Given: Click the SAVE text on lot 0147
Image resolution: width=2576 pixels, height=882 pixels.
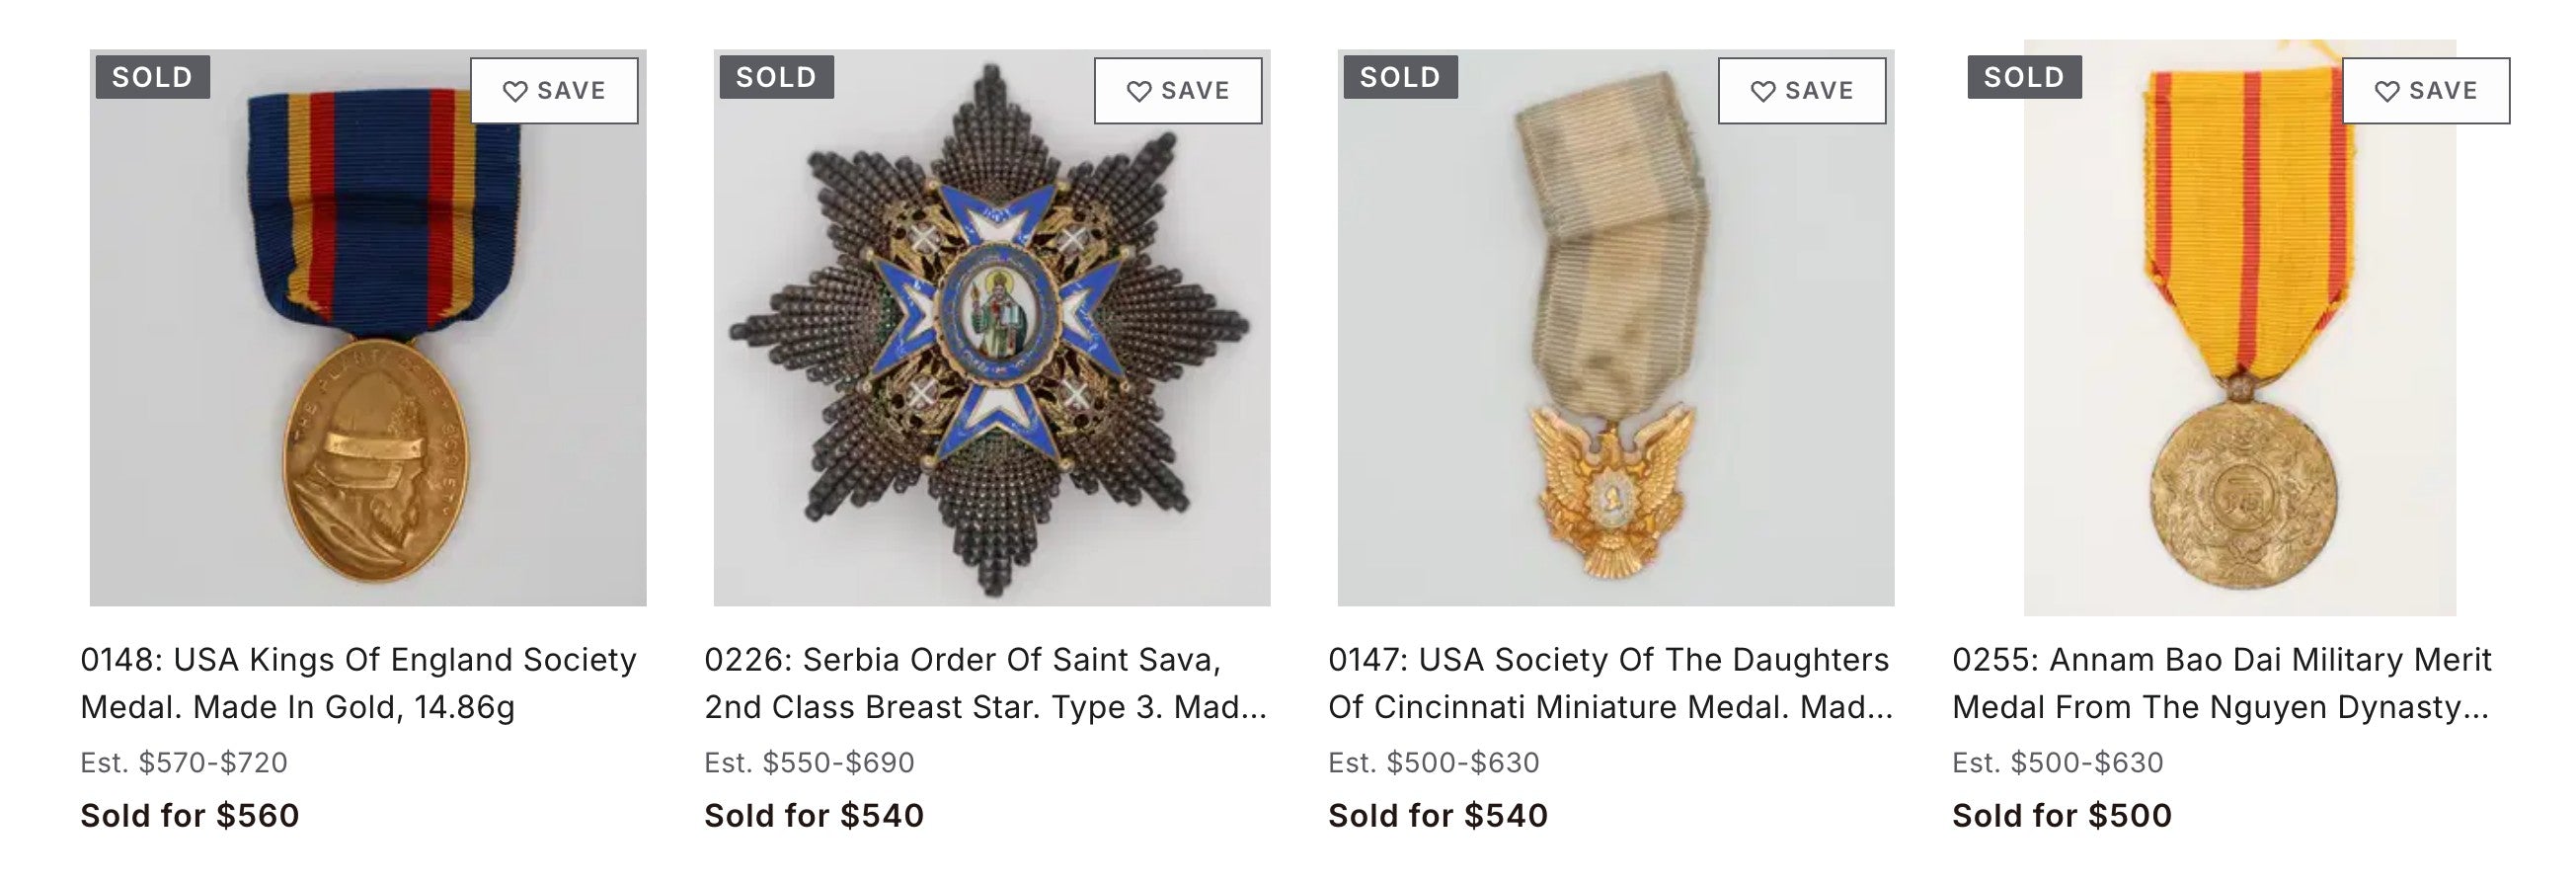Looking at the screenshot, I should tap(1820, 91).
